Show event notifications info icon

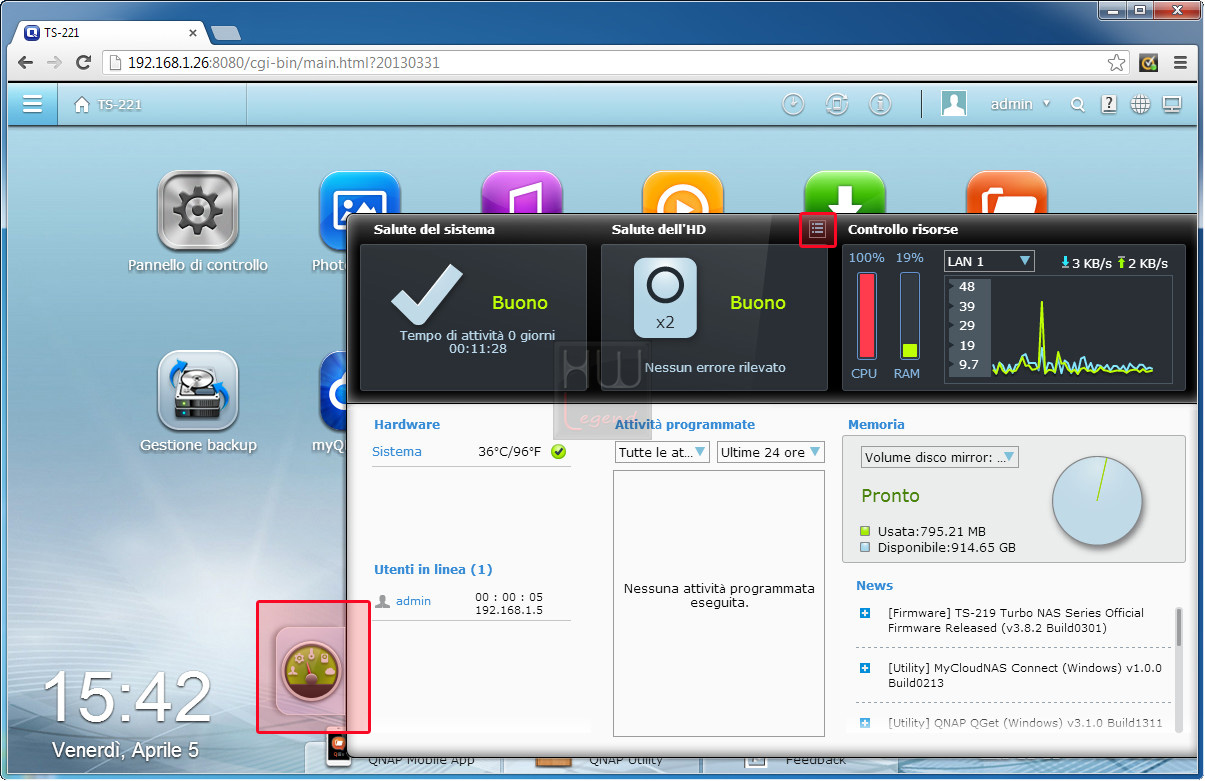point(880,104)
